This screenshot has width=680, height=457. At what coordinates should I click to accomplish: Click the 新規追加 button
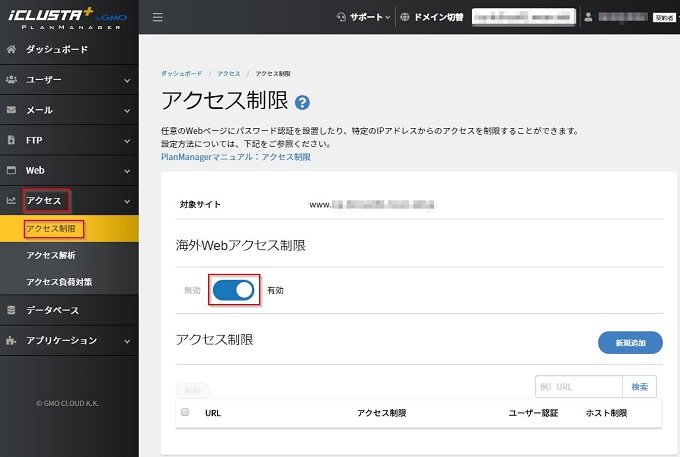coord(630,343)
